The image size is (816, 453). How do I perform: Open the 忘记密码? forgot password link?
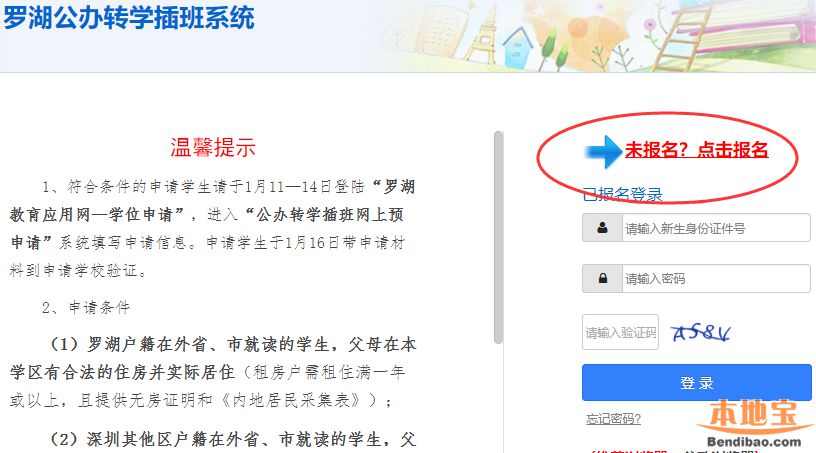tap(613, 419)
